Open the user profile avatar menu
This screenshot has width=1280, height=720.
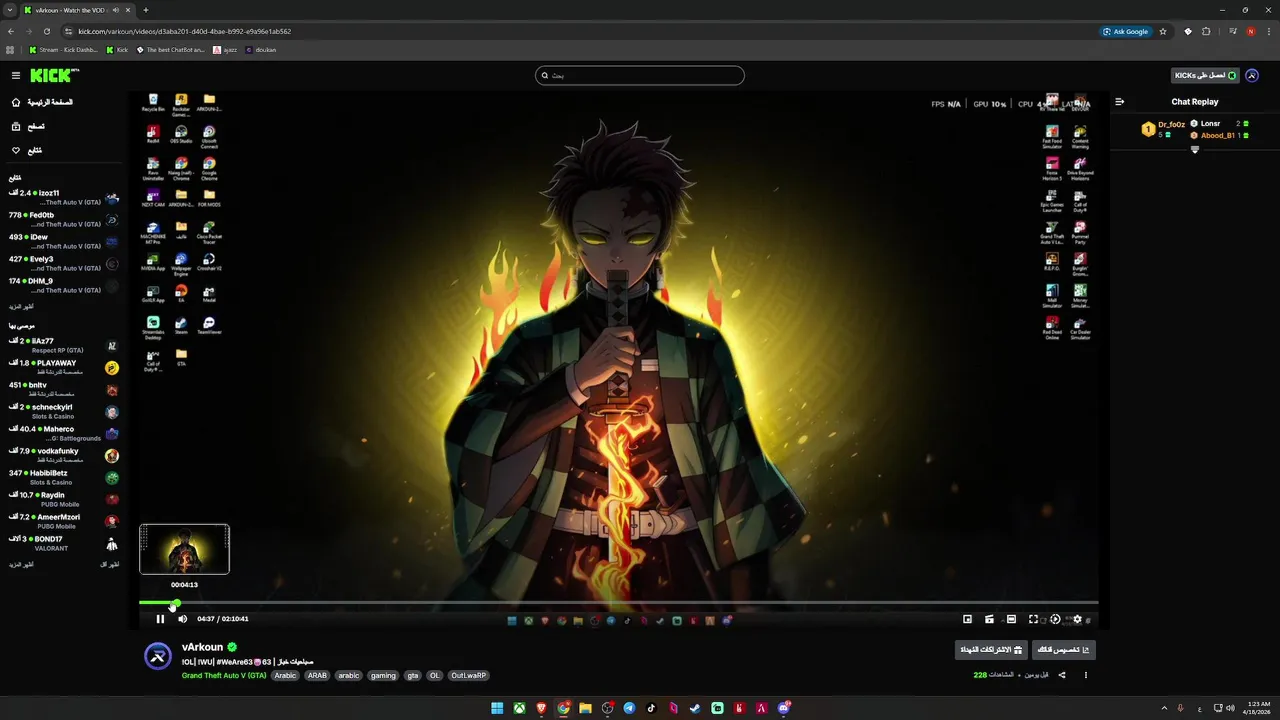(1252, 75)
